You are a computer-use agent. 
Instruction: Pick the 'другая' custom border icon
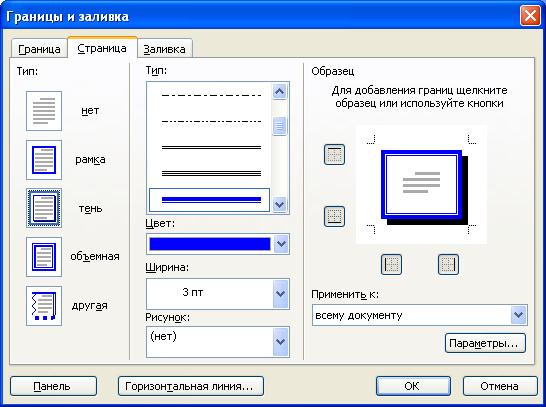(44, 306)
